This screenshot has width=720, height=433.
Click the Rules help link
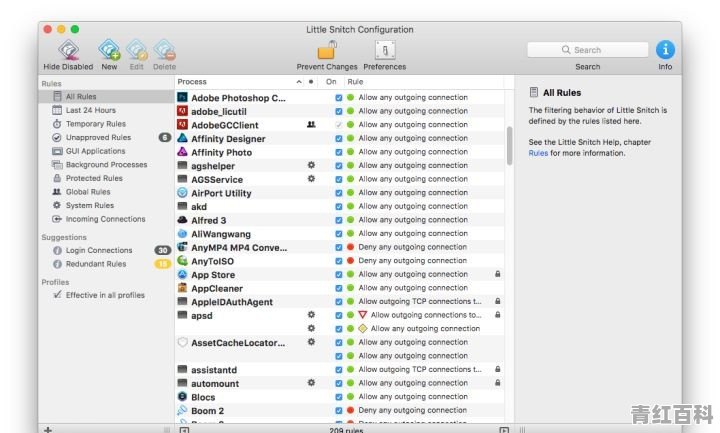[538, 153]
